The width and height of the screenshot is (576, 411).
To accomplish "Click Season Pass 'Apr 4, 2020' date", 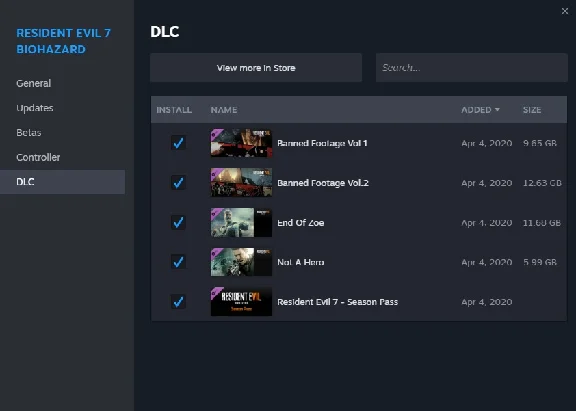I will (x=487, y=302).
